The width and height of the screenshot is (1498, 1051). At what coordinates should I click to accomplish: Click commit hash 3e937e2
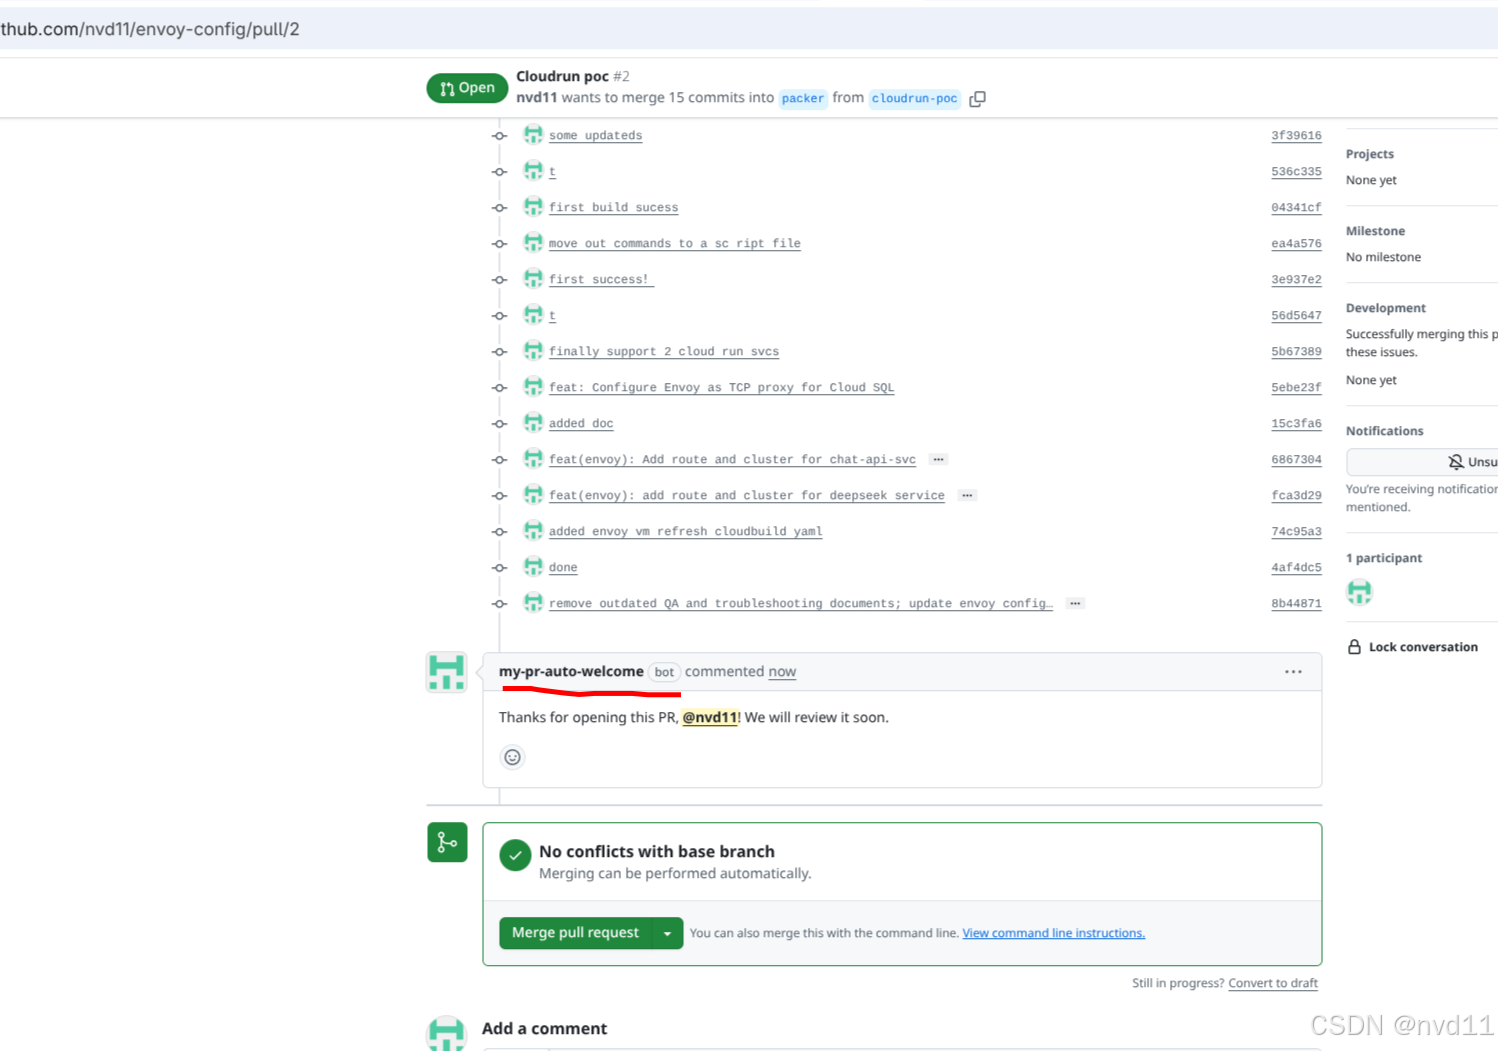click(1296, 280)
